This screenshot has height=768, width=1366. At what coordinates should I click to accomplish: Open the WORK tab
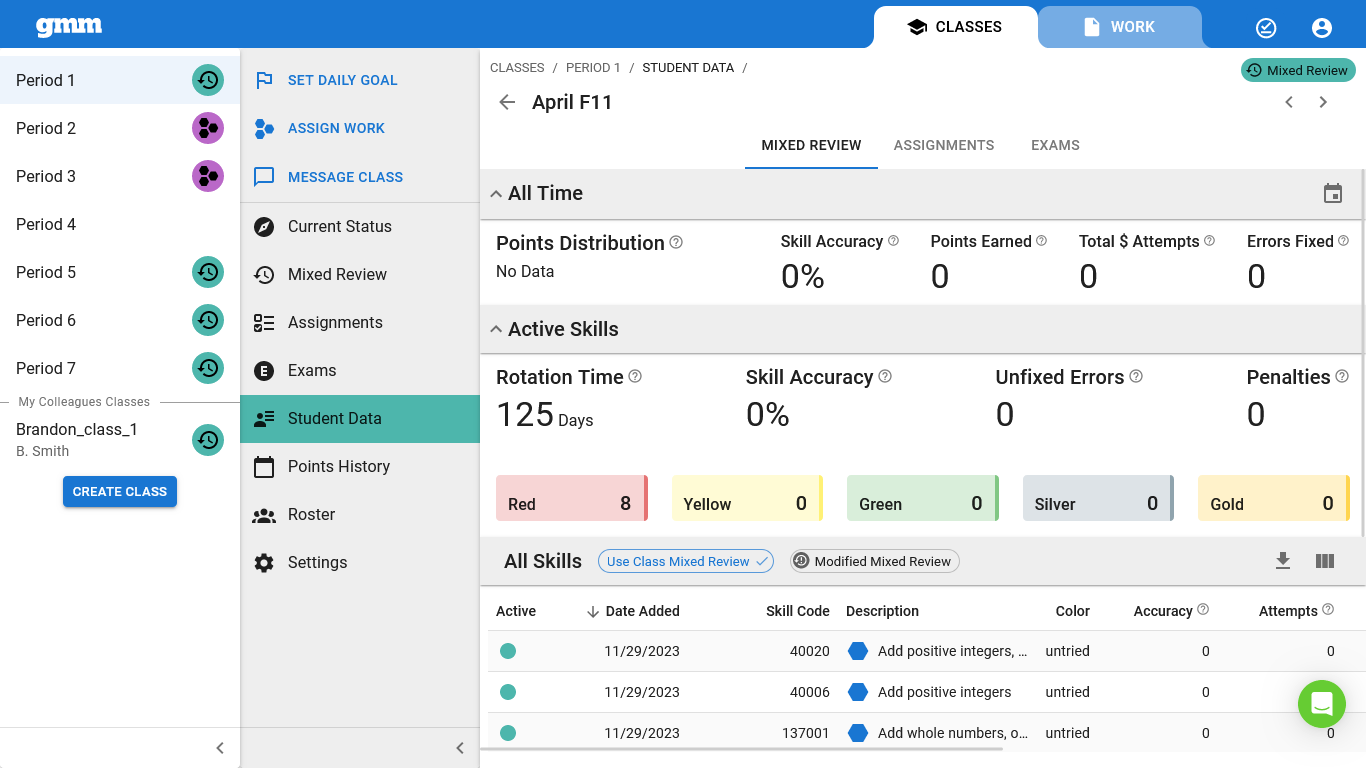1120,27
